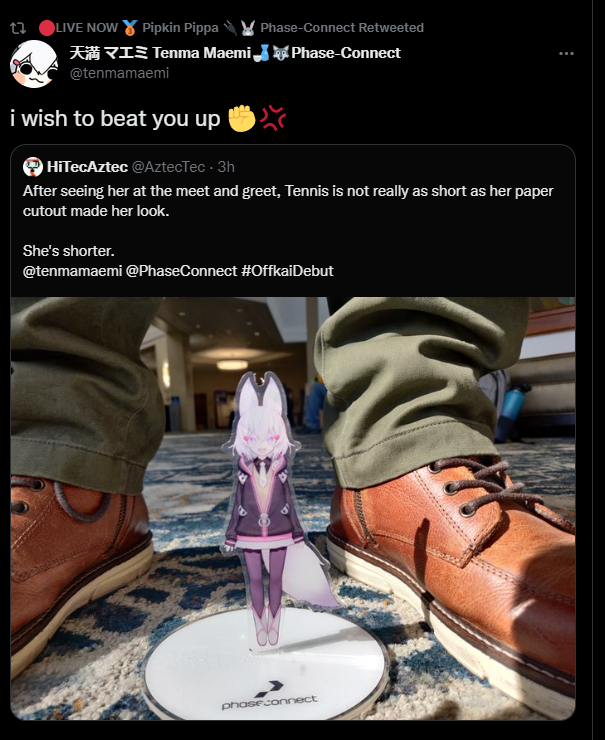Open Tenma Maemi display name link
The image size is (605, 740).
[x=235, y=53]
